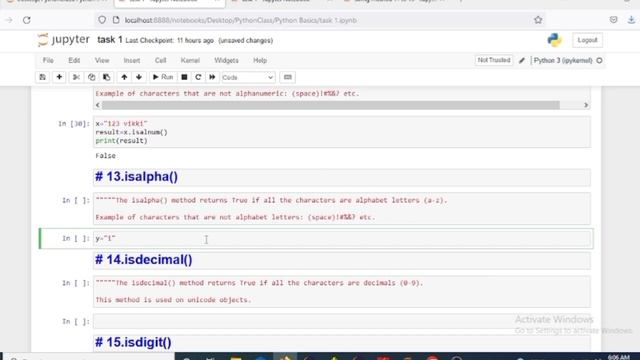The width and height of the screenshot is (640, 360).
Task: Select the isdecimal() description docstring cell
Action: pos(342,291)
